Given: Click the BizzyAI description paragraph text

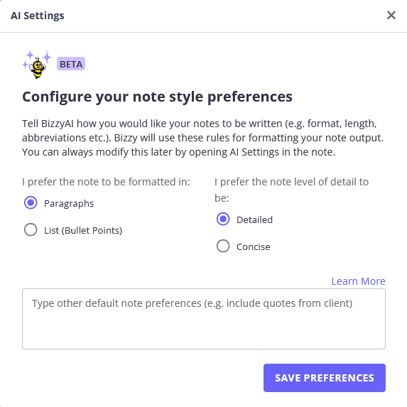Looking at the screenshot, I should (203, 138).
